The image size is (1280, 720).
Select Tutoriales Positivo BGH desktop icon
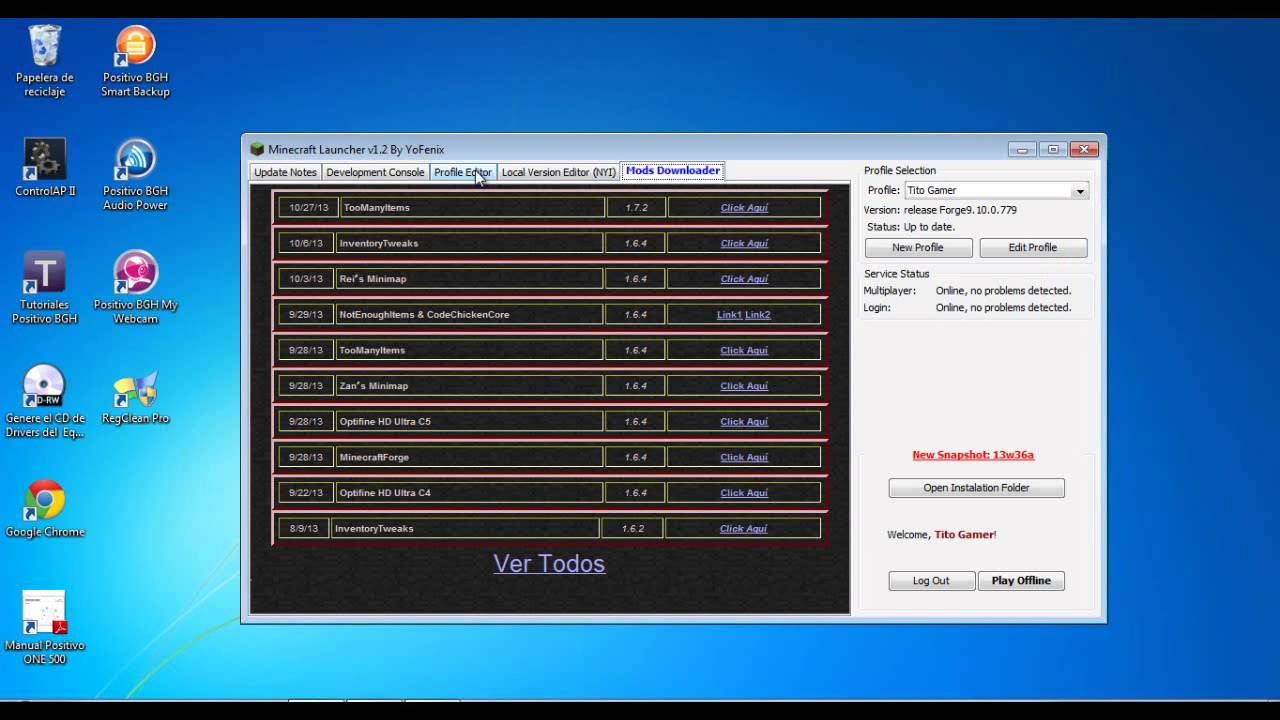(x=44, y=288)
